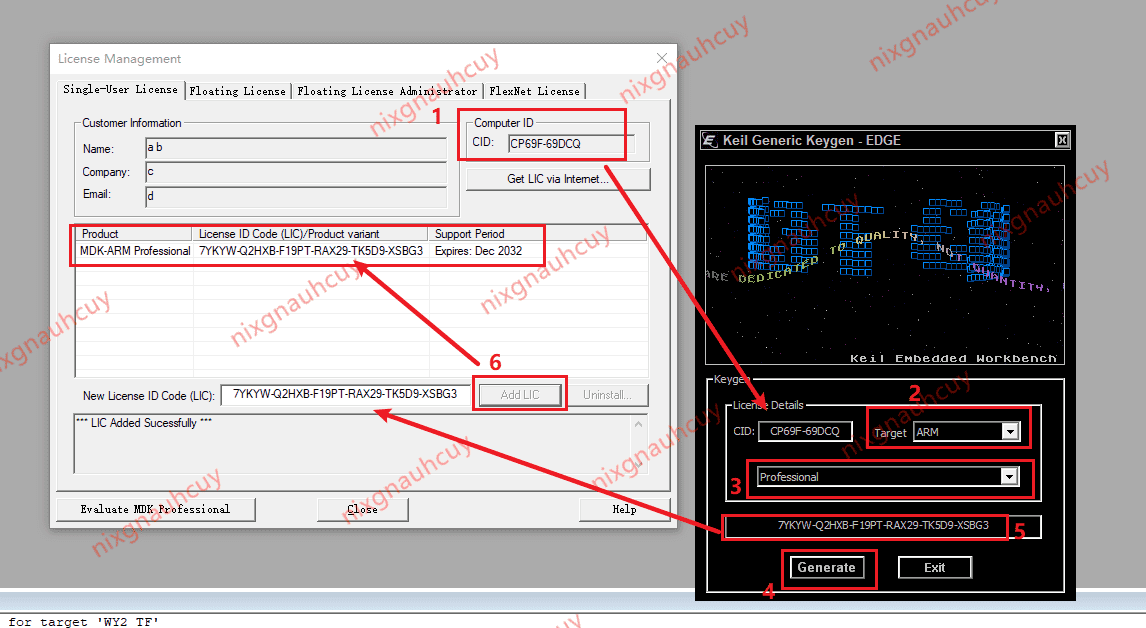Click the status box scroll up arrow
The width and height of the screenshot is (1146, 628).
point(638,424)
